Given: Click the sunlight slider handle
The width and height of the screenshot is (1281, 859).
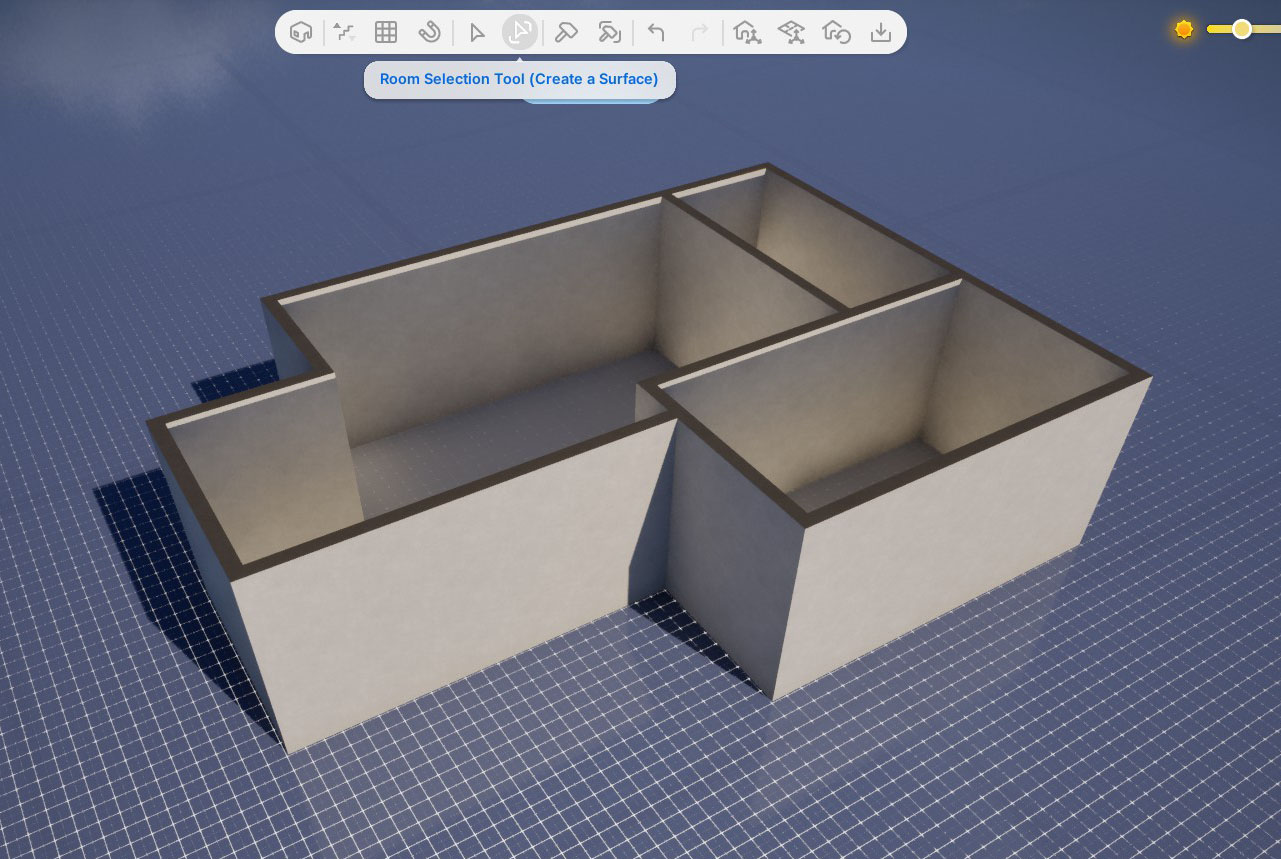Looking at the screenshot, I should pos(1241,29).
